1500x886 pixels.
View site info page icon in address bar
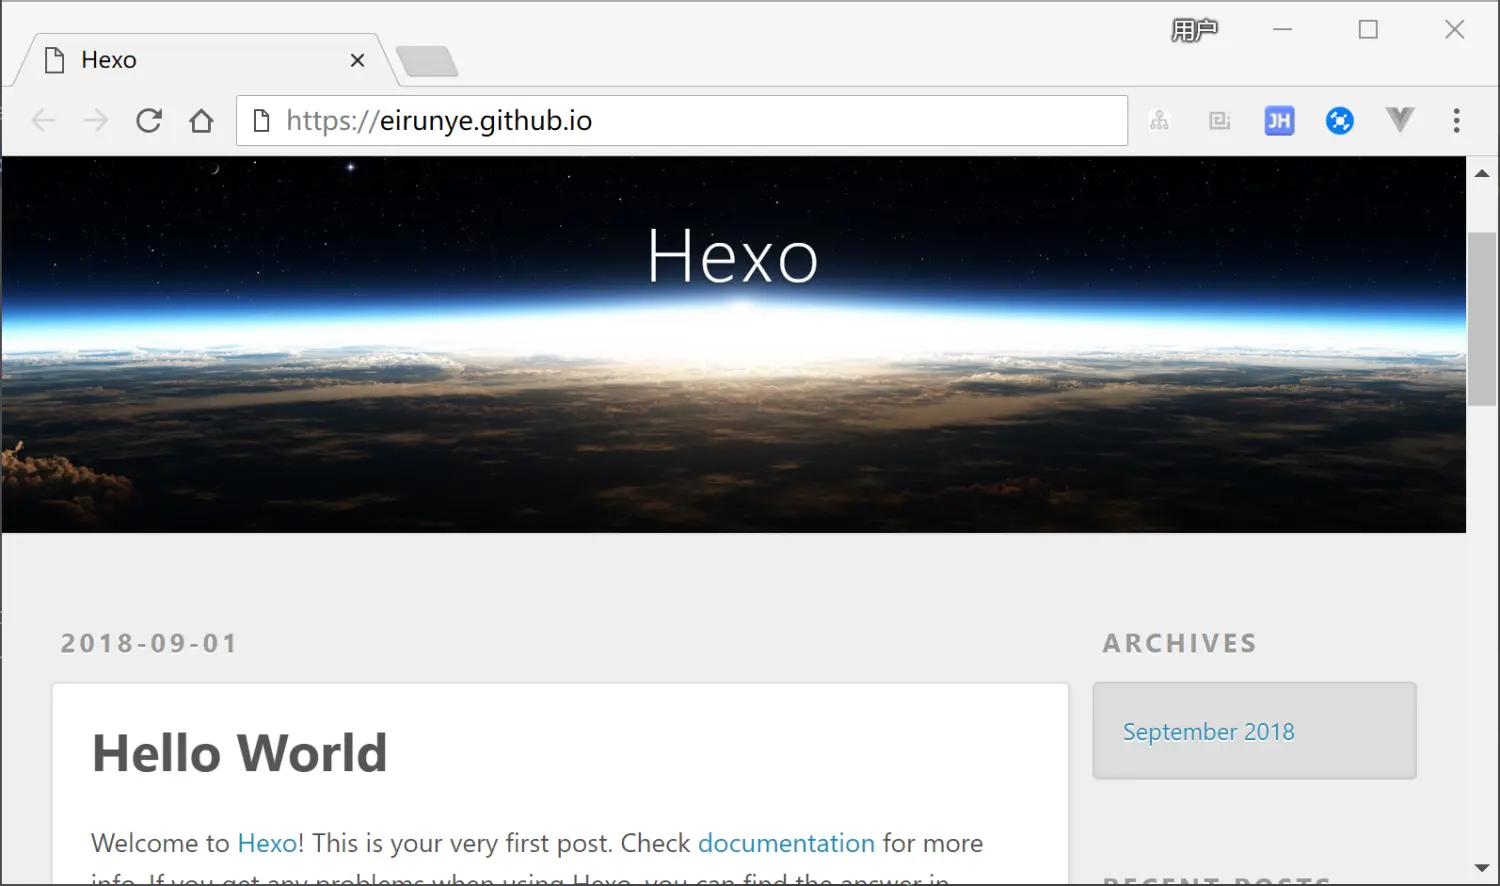coord(261,121)
